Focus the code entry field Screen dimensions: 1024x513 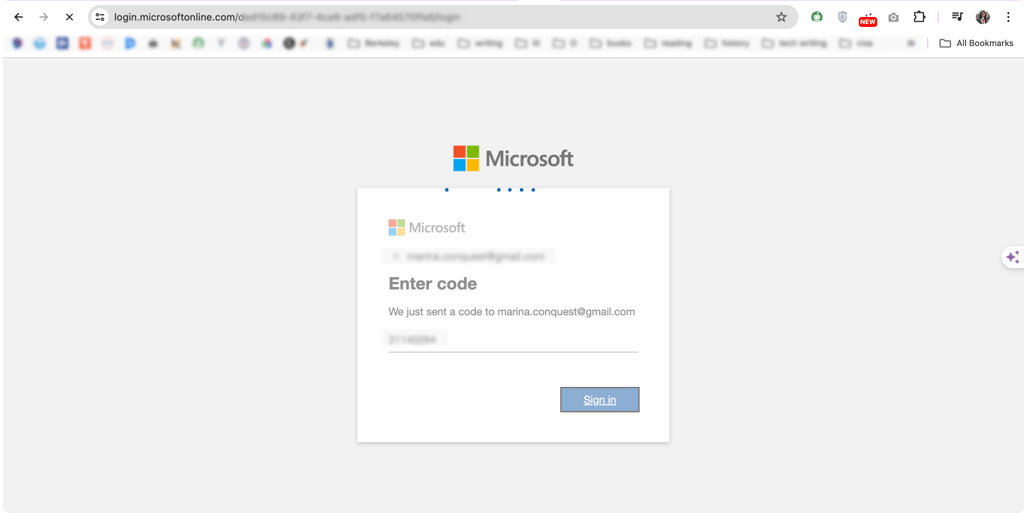pos(513,339)
